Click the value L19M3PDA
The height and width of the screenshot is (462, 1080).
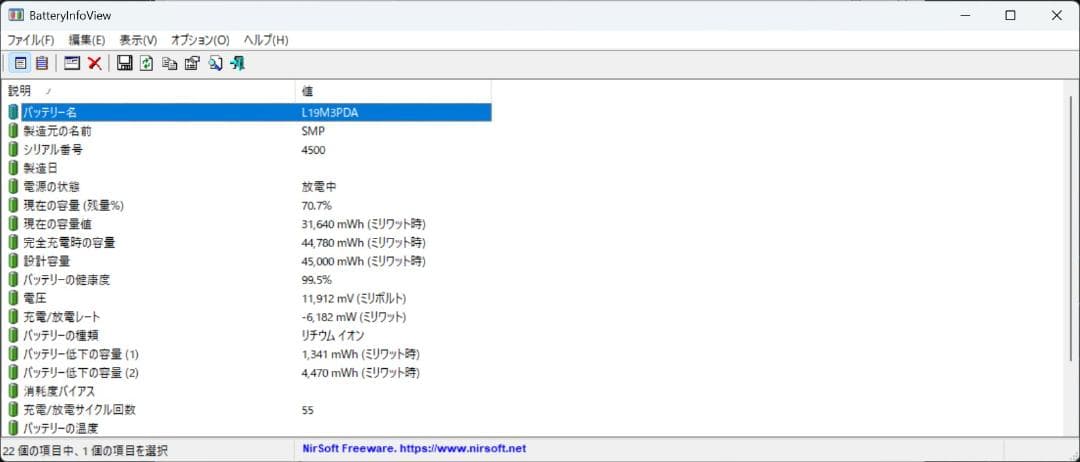330,112
